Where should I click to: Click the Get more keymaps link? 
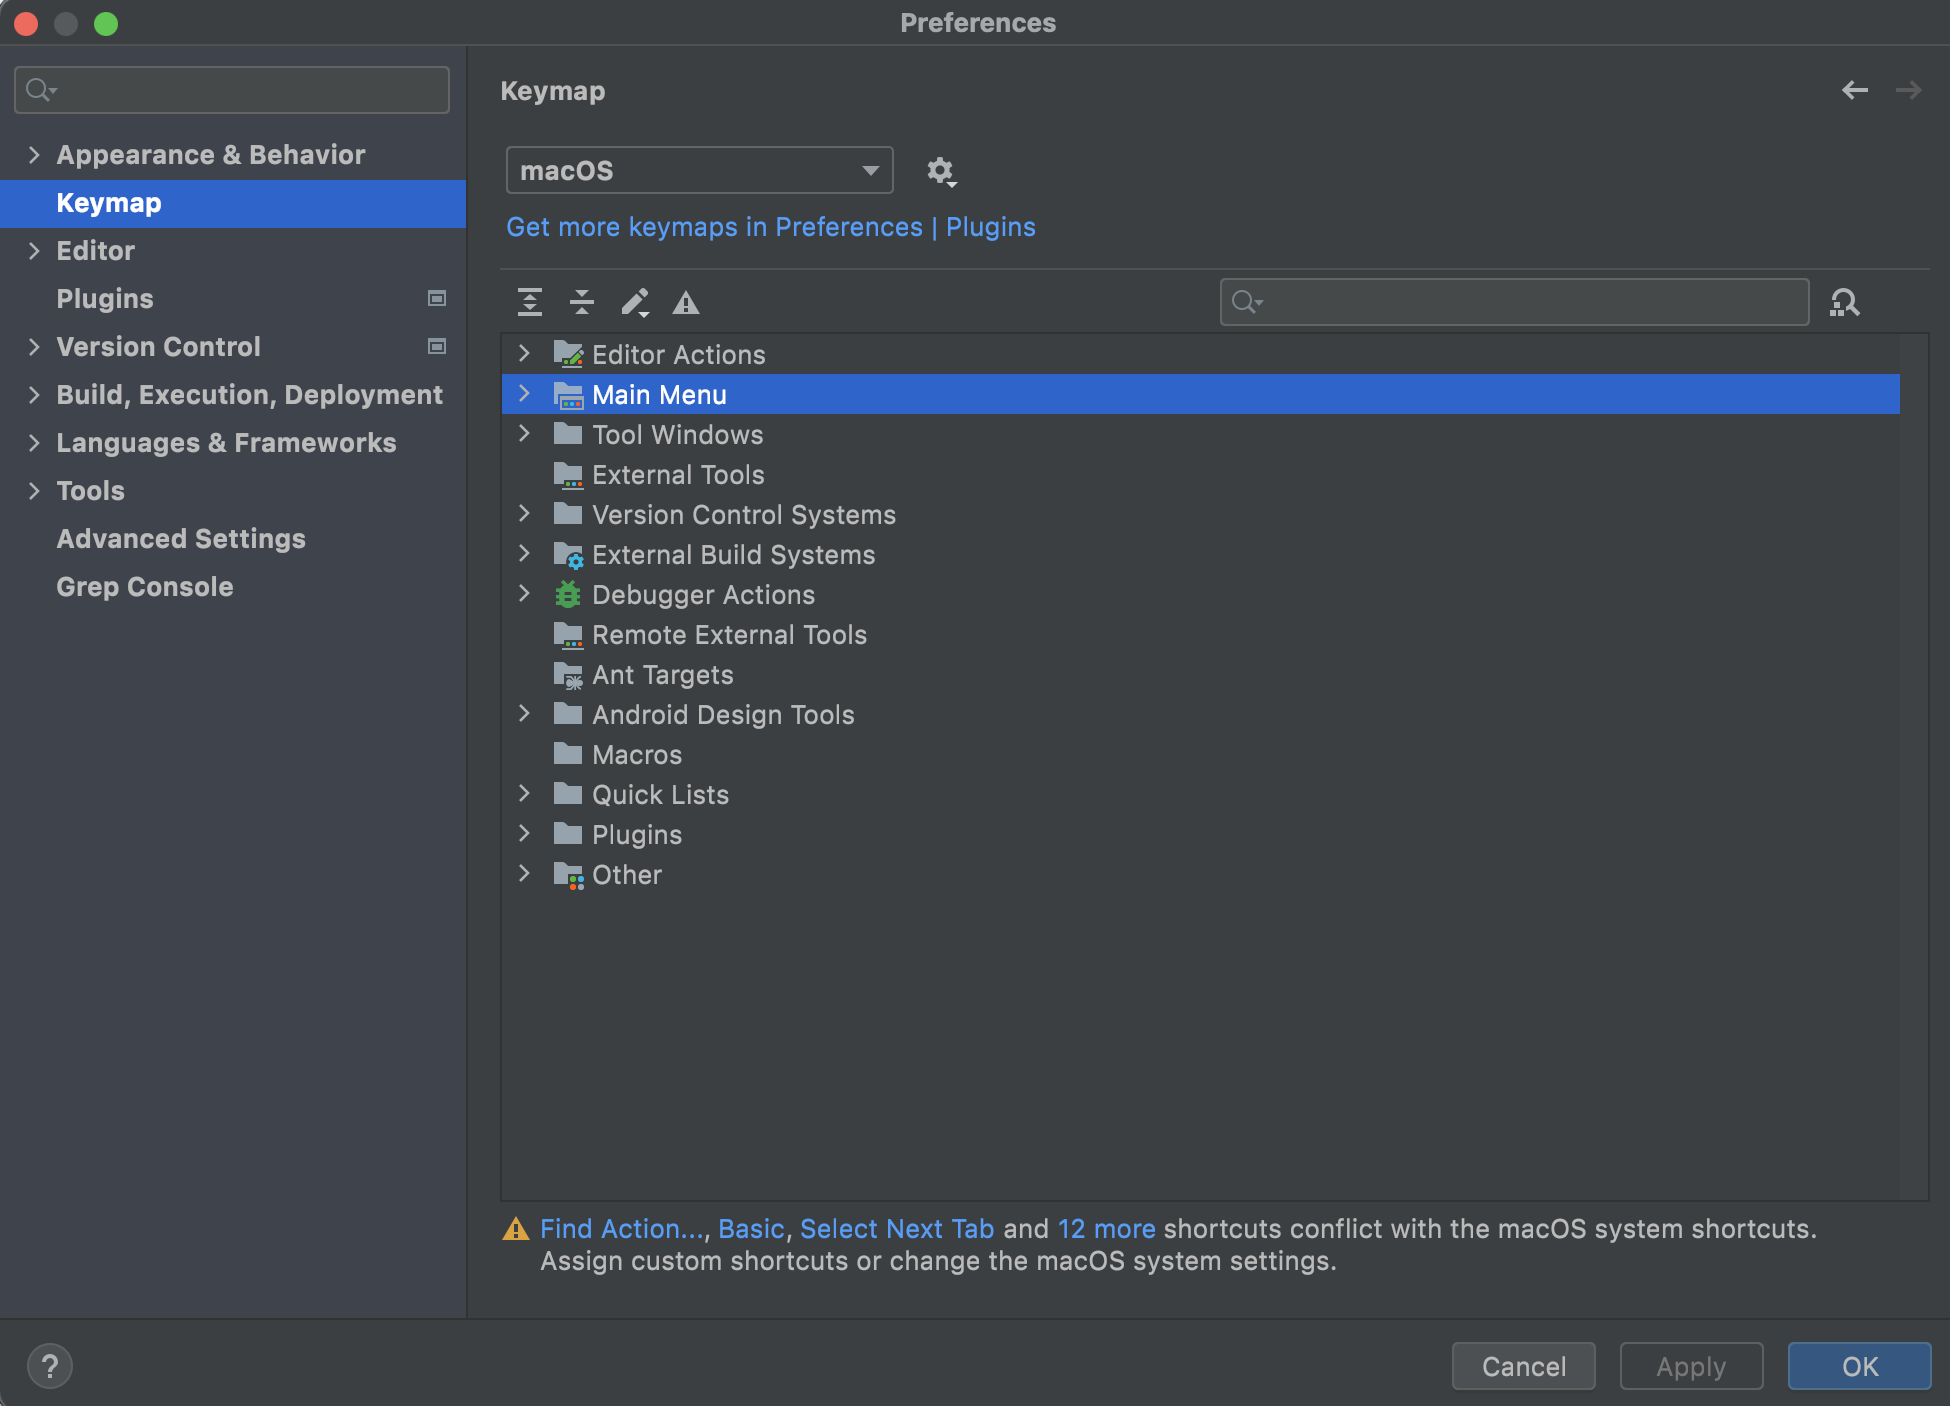[x=770, y=227]
